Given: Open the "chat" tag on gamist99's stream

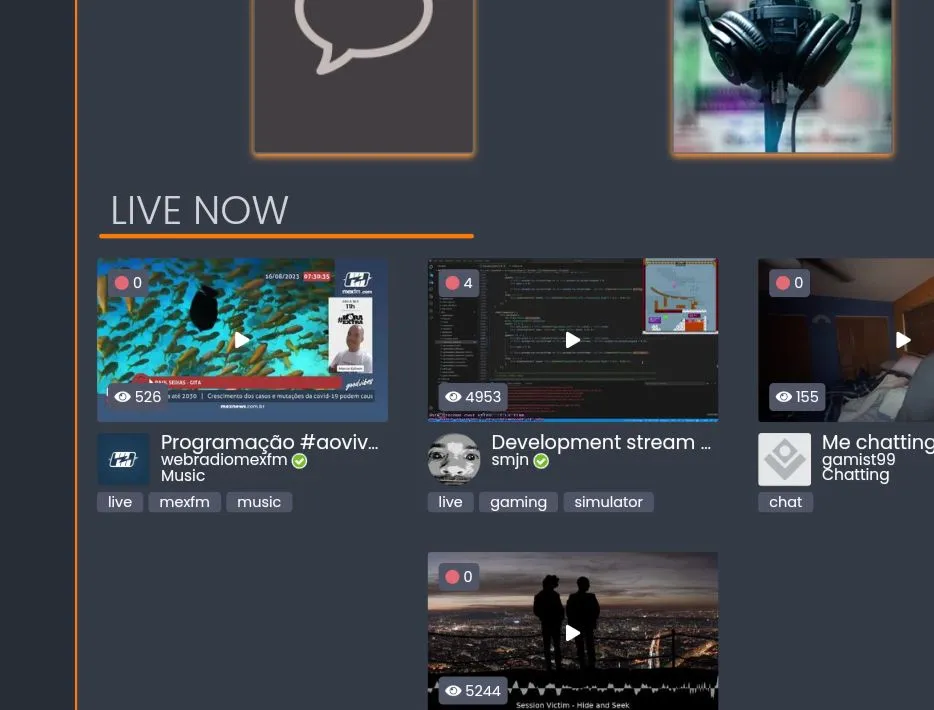Looking at the screenshot, I should coord(785,501).
